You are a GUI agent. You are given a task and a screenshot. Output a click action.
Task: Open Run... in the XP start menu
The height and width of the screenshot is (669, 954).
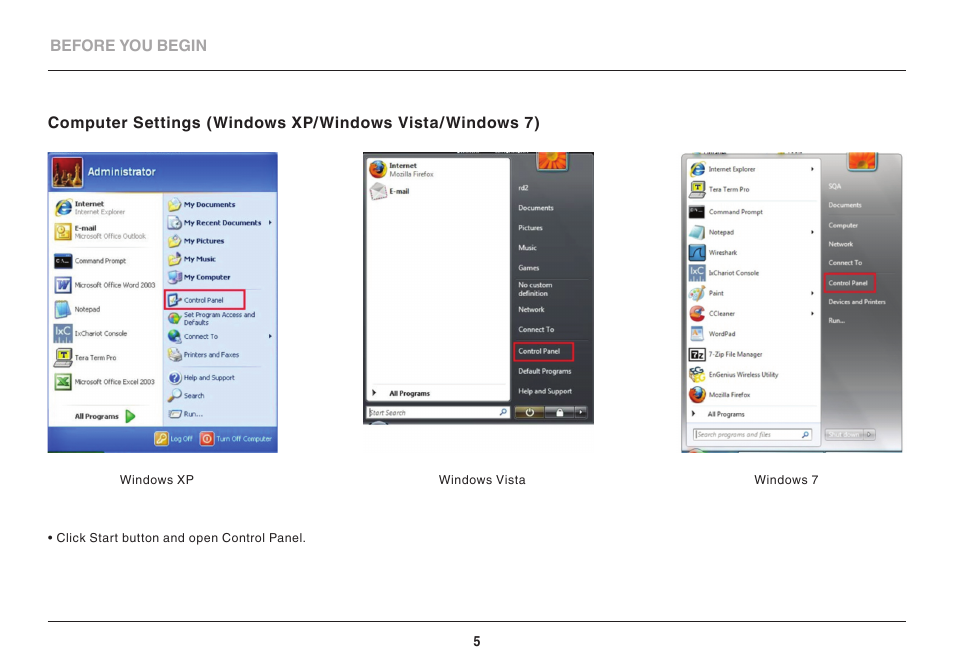[x=186, y=414]
